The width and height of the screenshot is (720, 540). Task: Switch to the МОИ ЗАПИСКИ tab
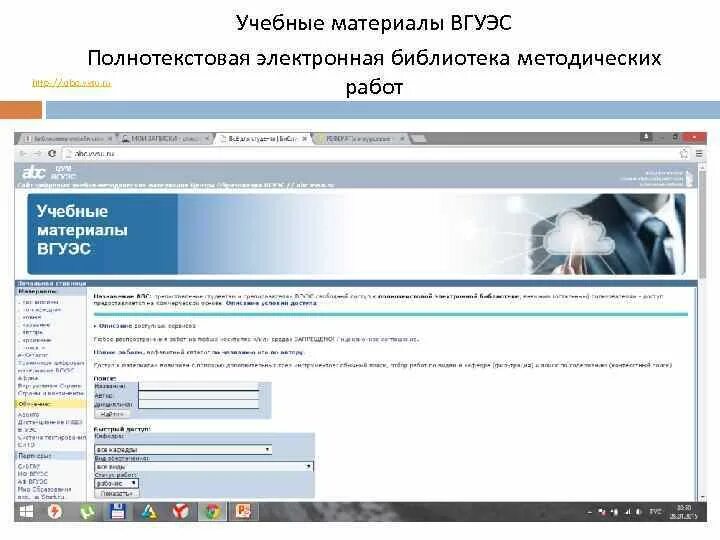pos(164,138)
